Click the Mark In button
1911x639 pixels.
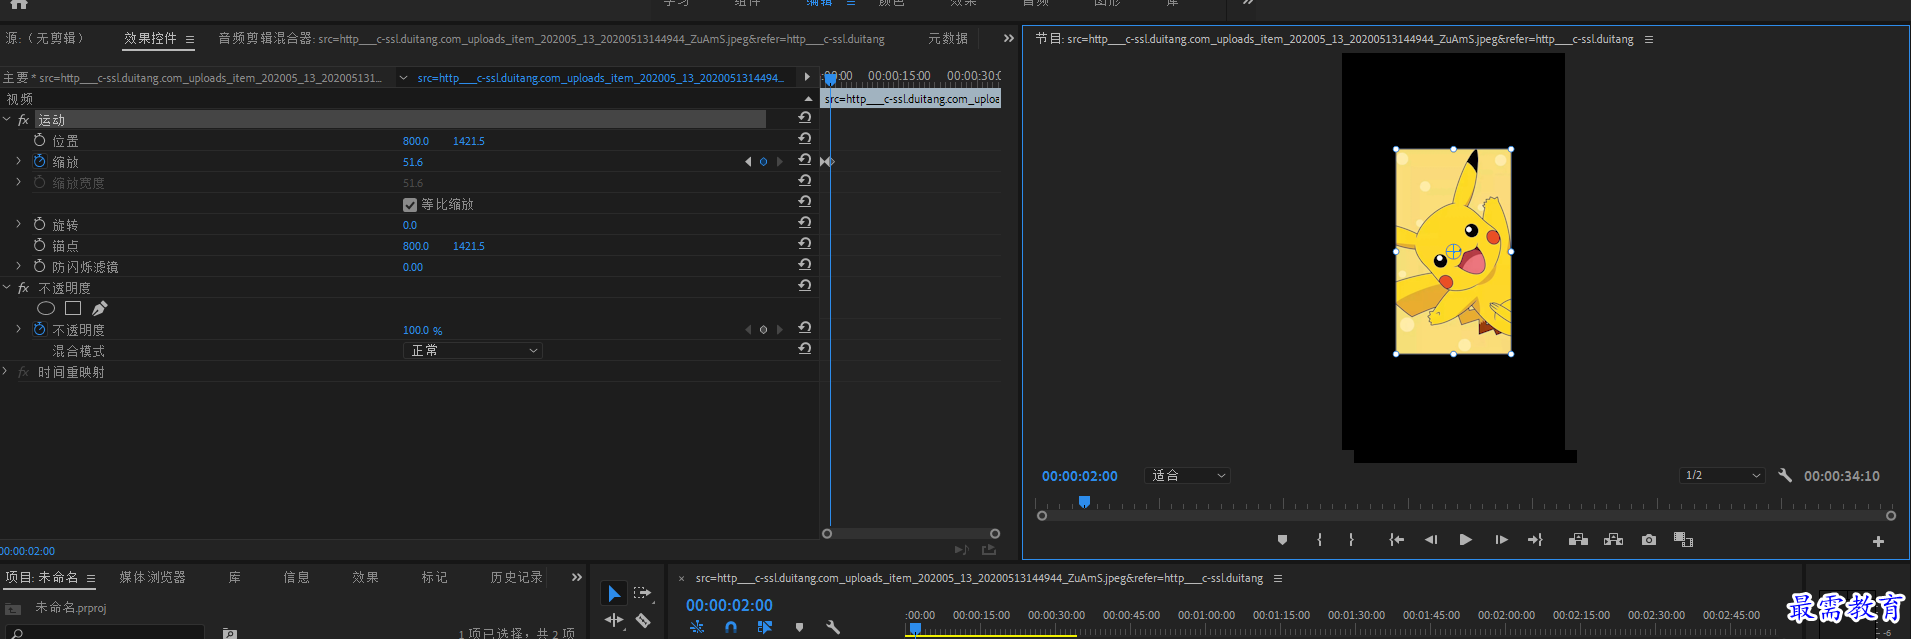click(x=1320, y=540)
